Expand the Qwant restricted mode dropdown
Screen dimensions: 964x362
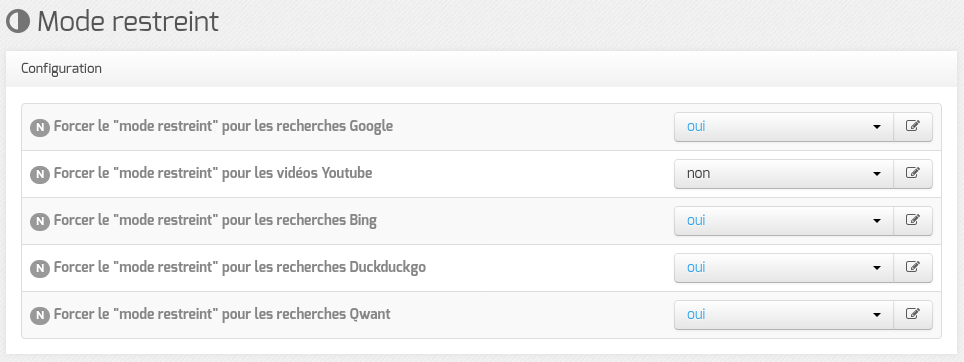[784, 315]
